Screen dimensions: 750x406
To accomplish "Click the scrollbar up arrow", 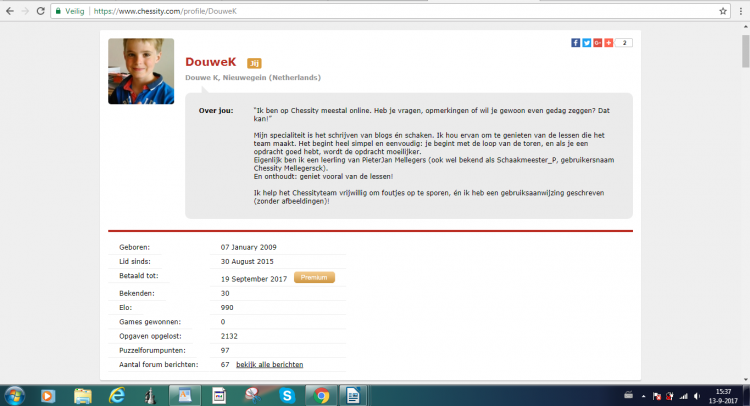I will [745, 27].
